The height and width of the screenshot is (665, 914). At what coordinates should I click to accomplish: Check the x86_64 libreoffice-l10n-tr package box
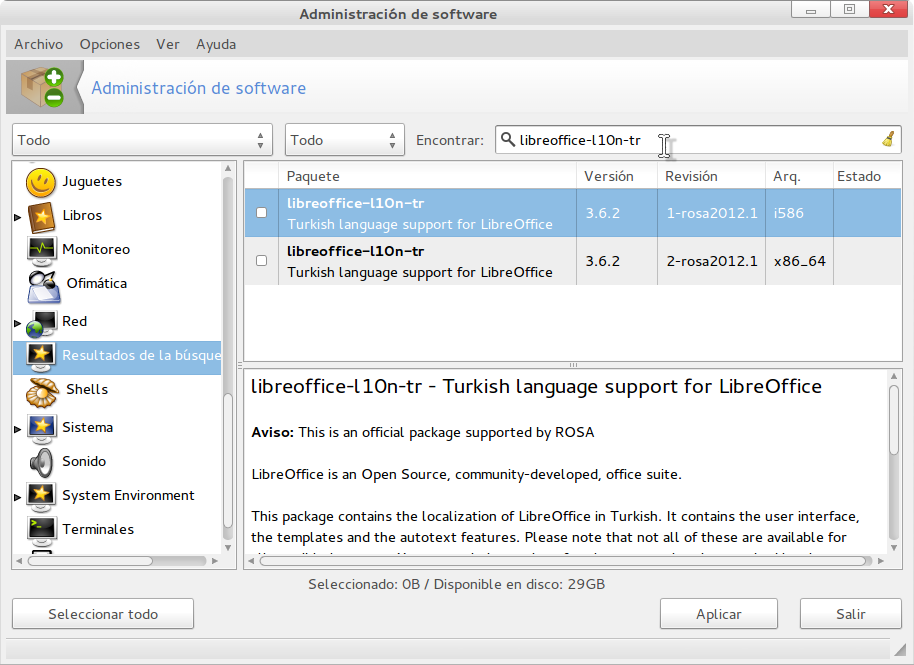pos(262,261)
